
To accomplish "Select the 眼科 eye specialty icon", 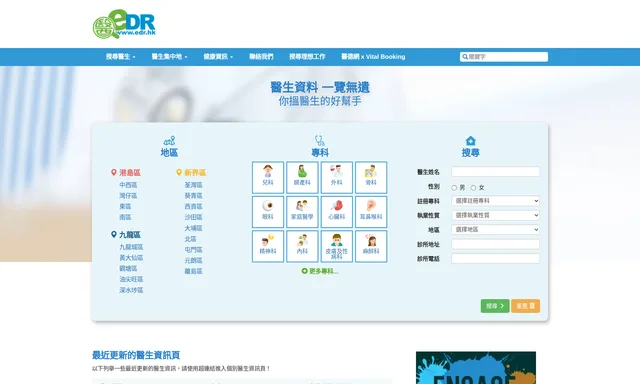I will 268,212.
